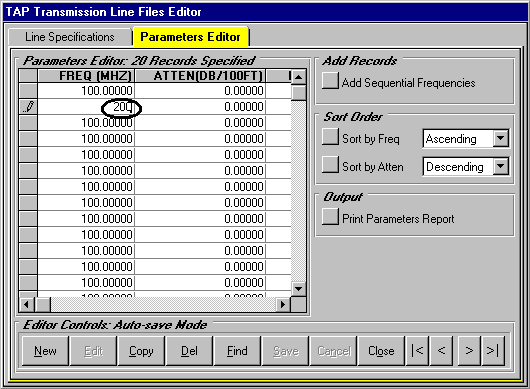This screenshot has height=389, width=530.
Task: Jump to first record with |< button
Action: pos(417,351)
